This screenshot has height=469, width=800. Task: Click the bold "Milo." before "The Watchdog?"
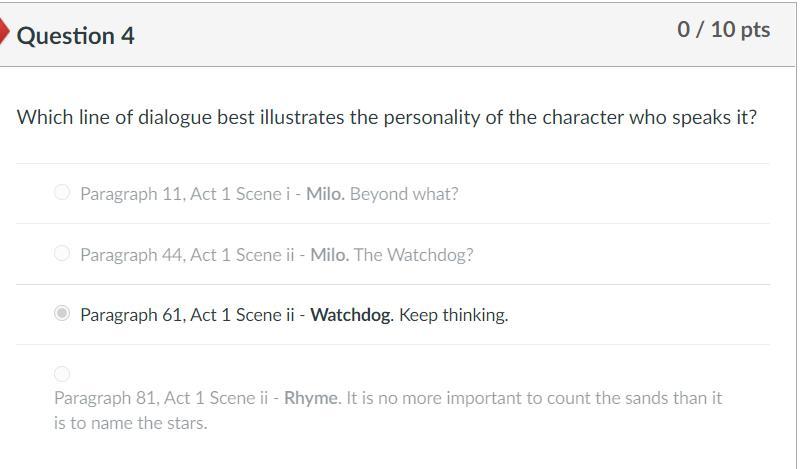click(x=330, y=255)
